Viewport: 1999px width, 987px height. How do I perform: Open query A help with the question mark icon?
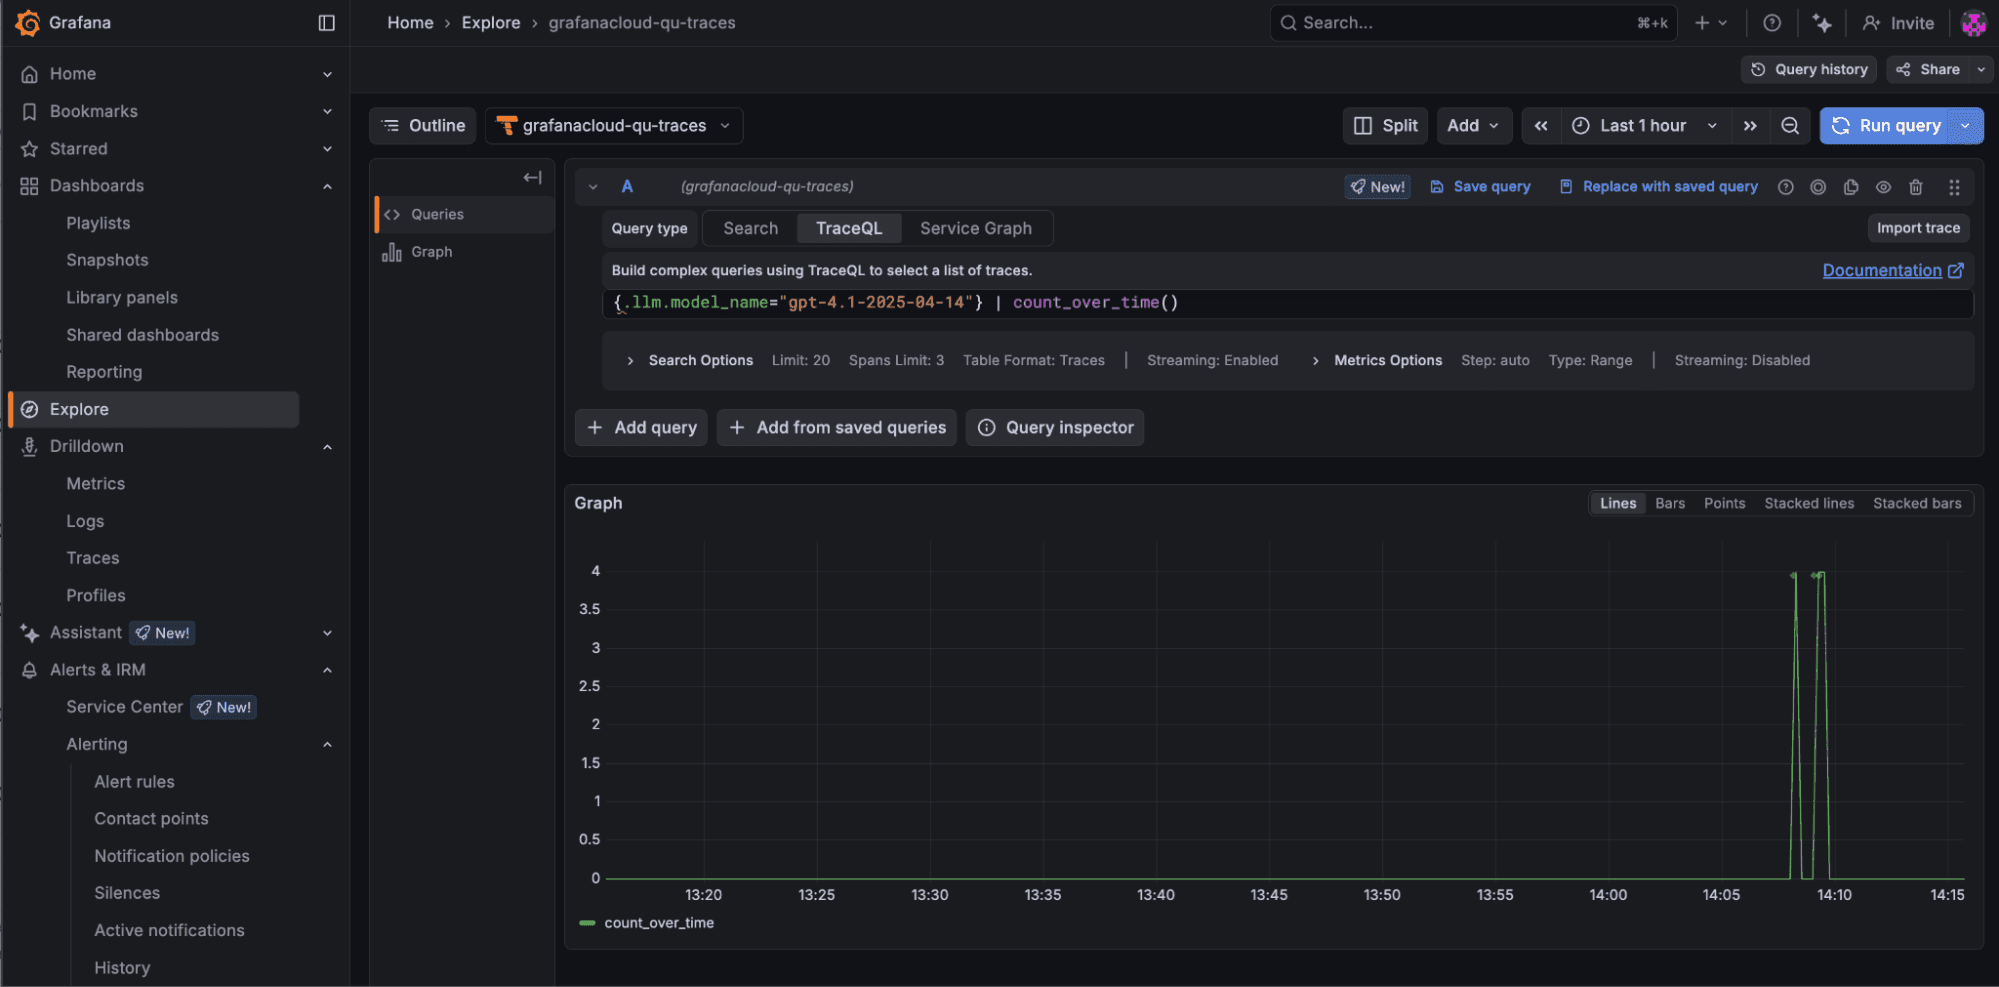[1785, 186]
